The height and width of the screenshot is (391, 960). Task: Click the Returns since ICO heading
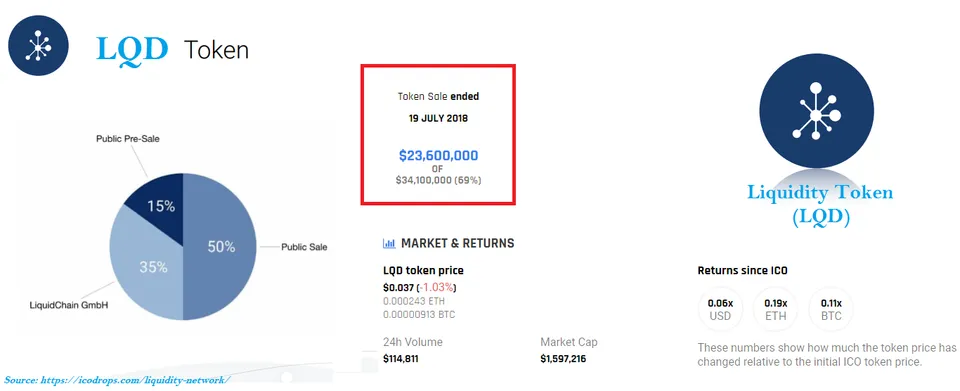[743, 270]
